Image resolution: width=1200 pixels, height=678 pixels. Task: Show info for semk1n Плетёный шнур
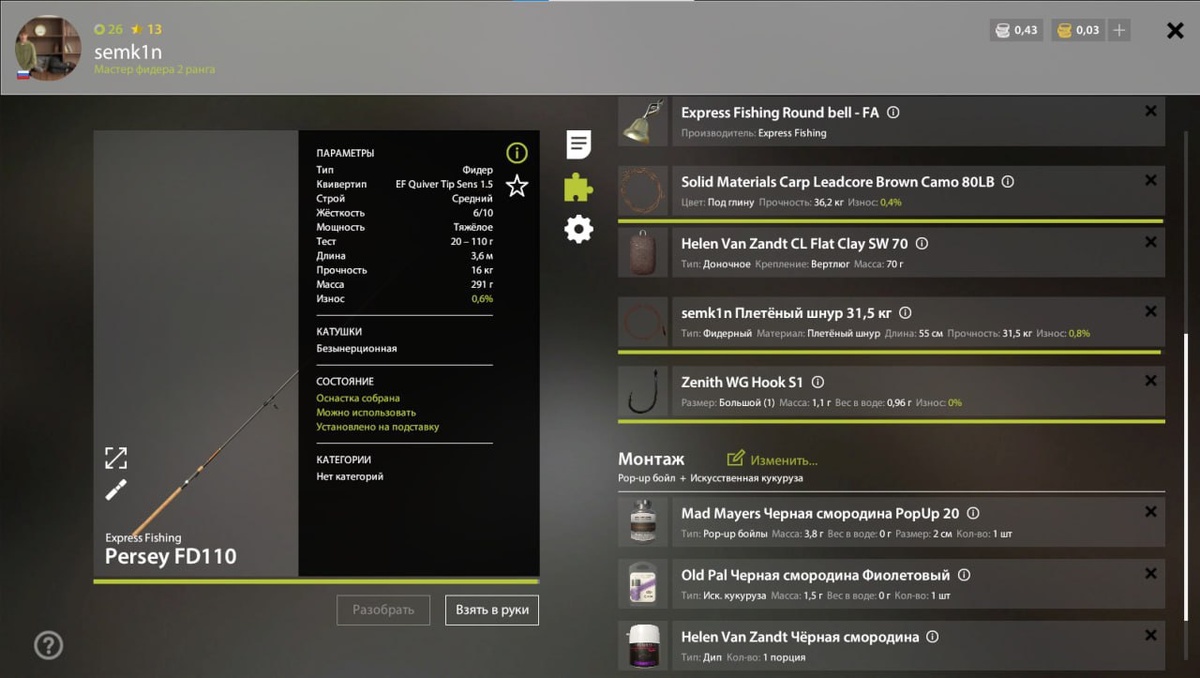coord(905,313)
